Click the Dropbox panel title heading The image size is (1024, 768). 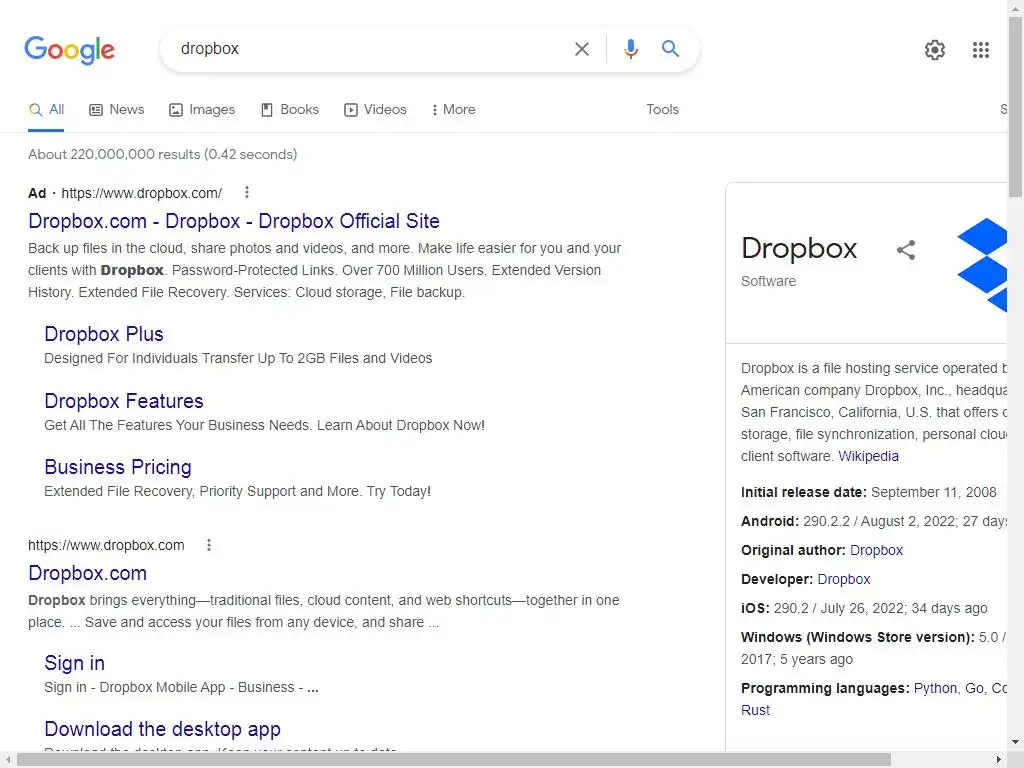pos(799,248)
